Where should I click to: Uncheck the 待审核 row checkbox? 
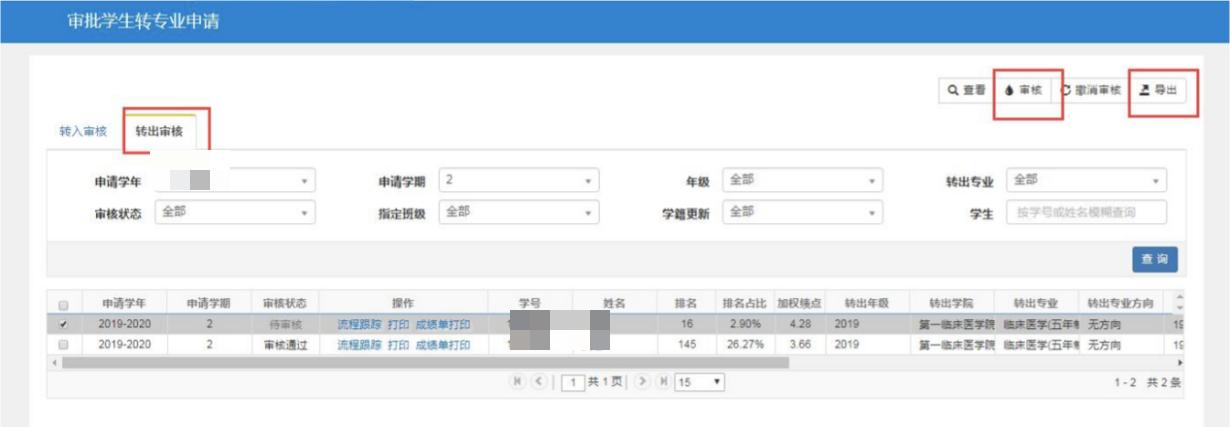[x=64, y=324]
